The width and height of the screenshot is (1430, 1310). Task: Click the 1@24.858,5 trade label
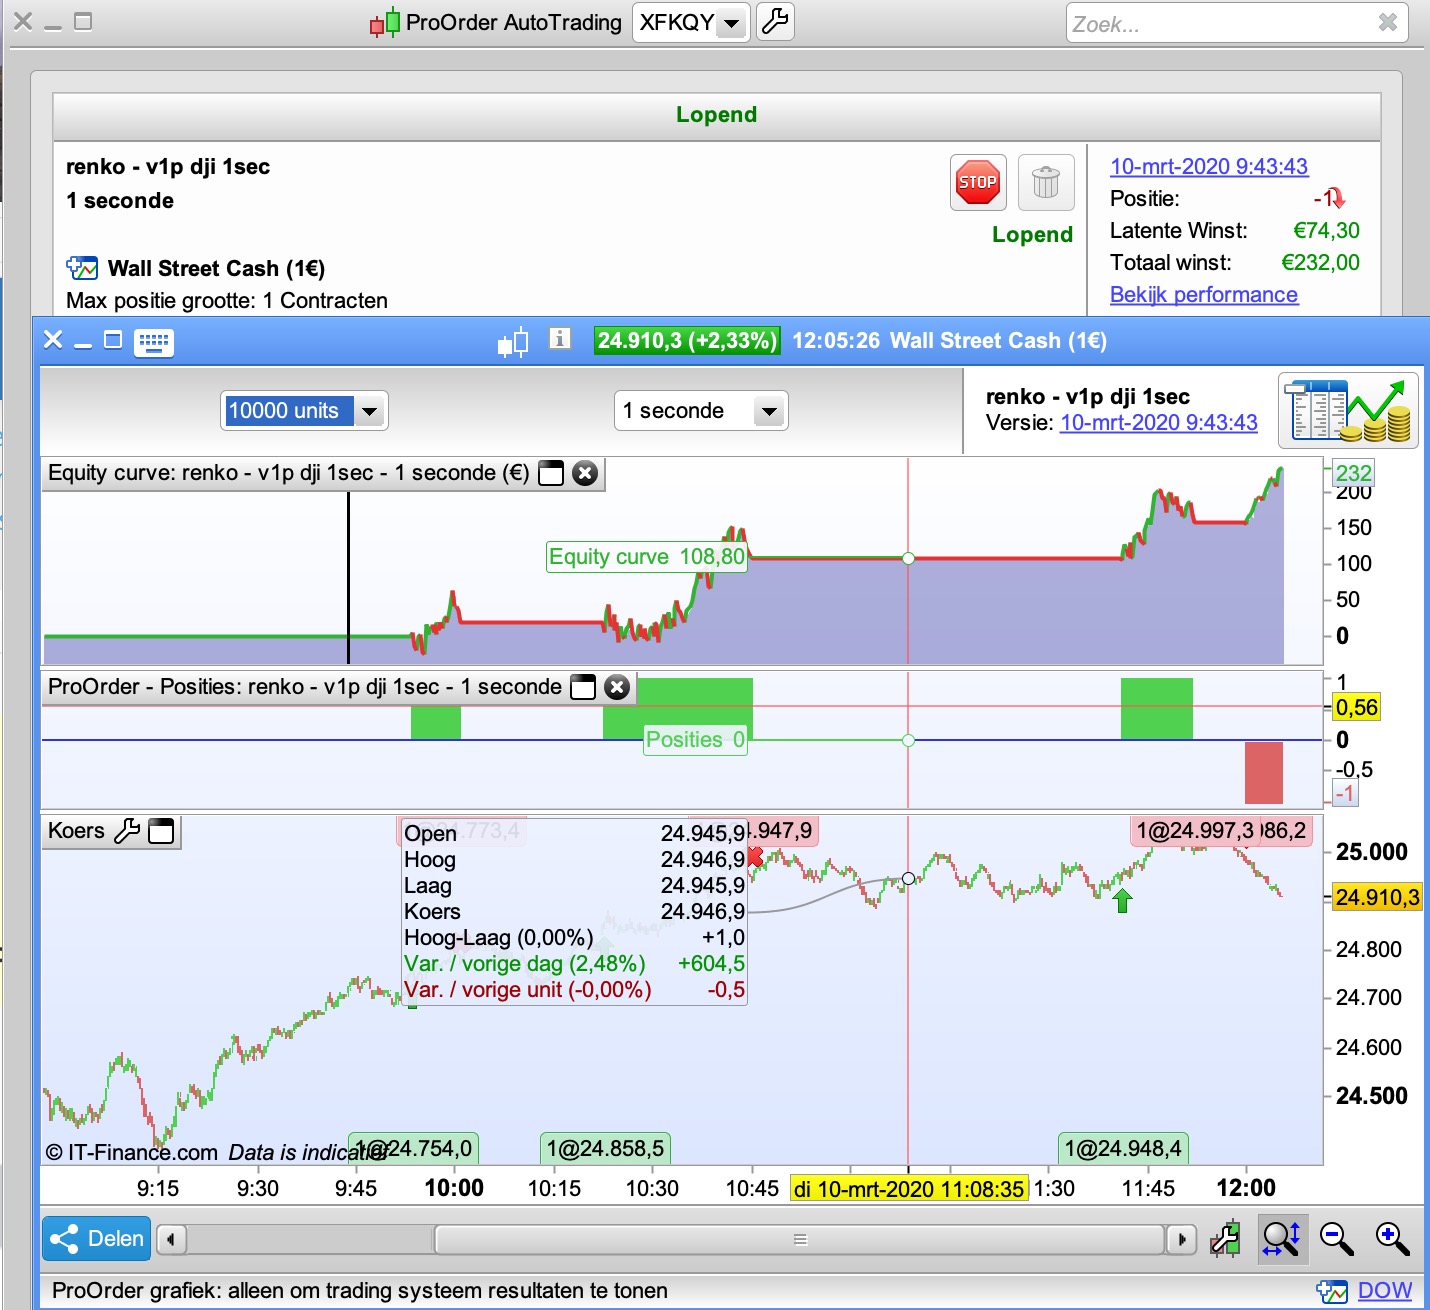tap(605, 1149)
